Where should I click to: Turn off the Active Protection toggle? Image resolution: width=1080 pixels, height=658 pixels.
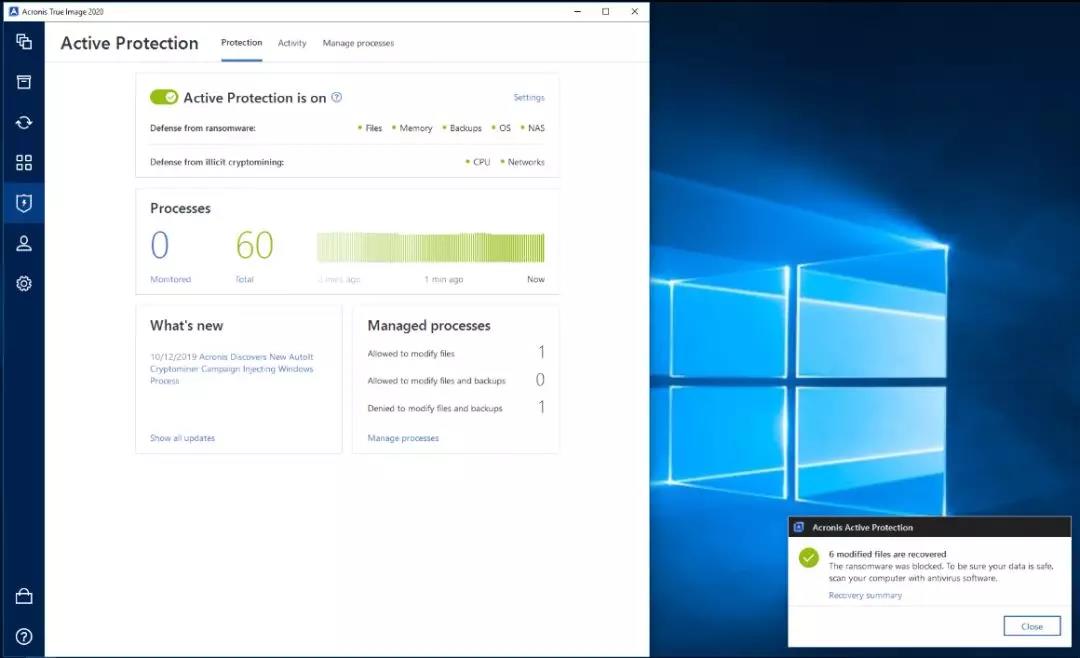(x=164, y=97)
